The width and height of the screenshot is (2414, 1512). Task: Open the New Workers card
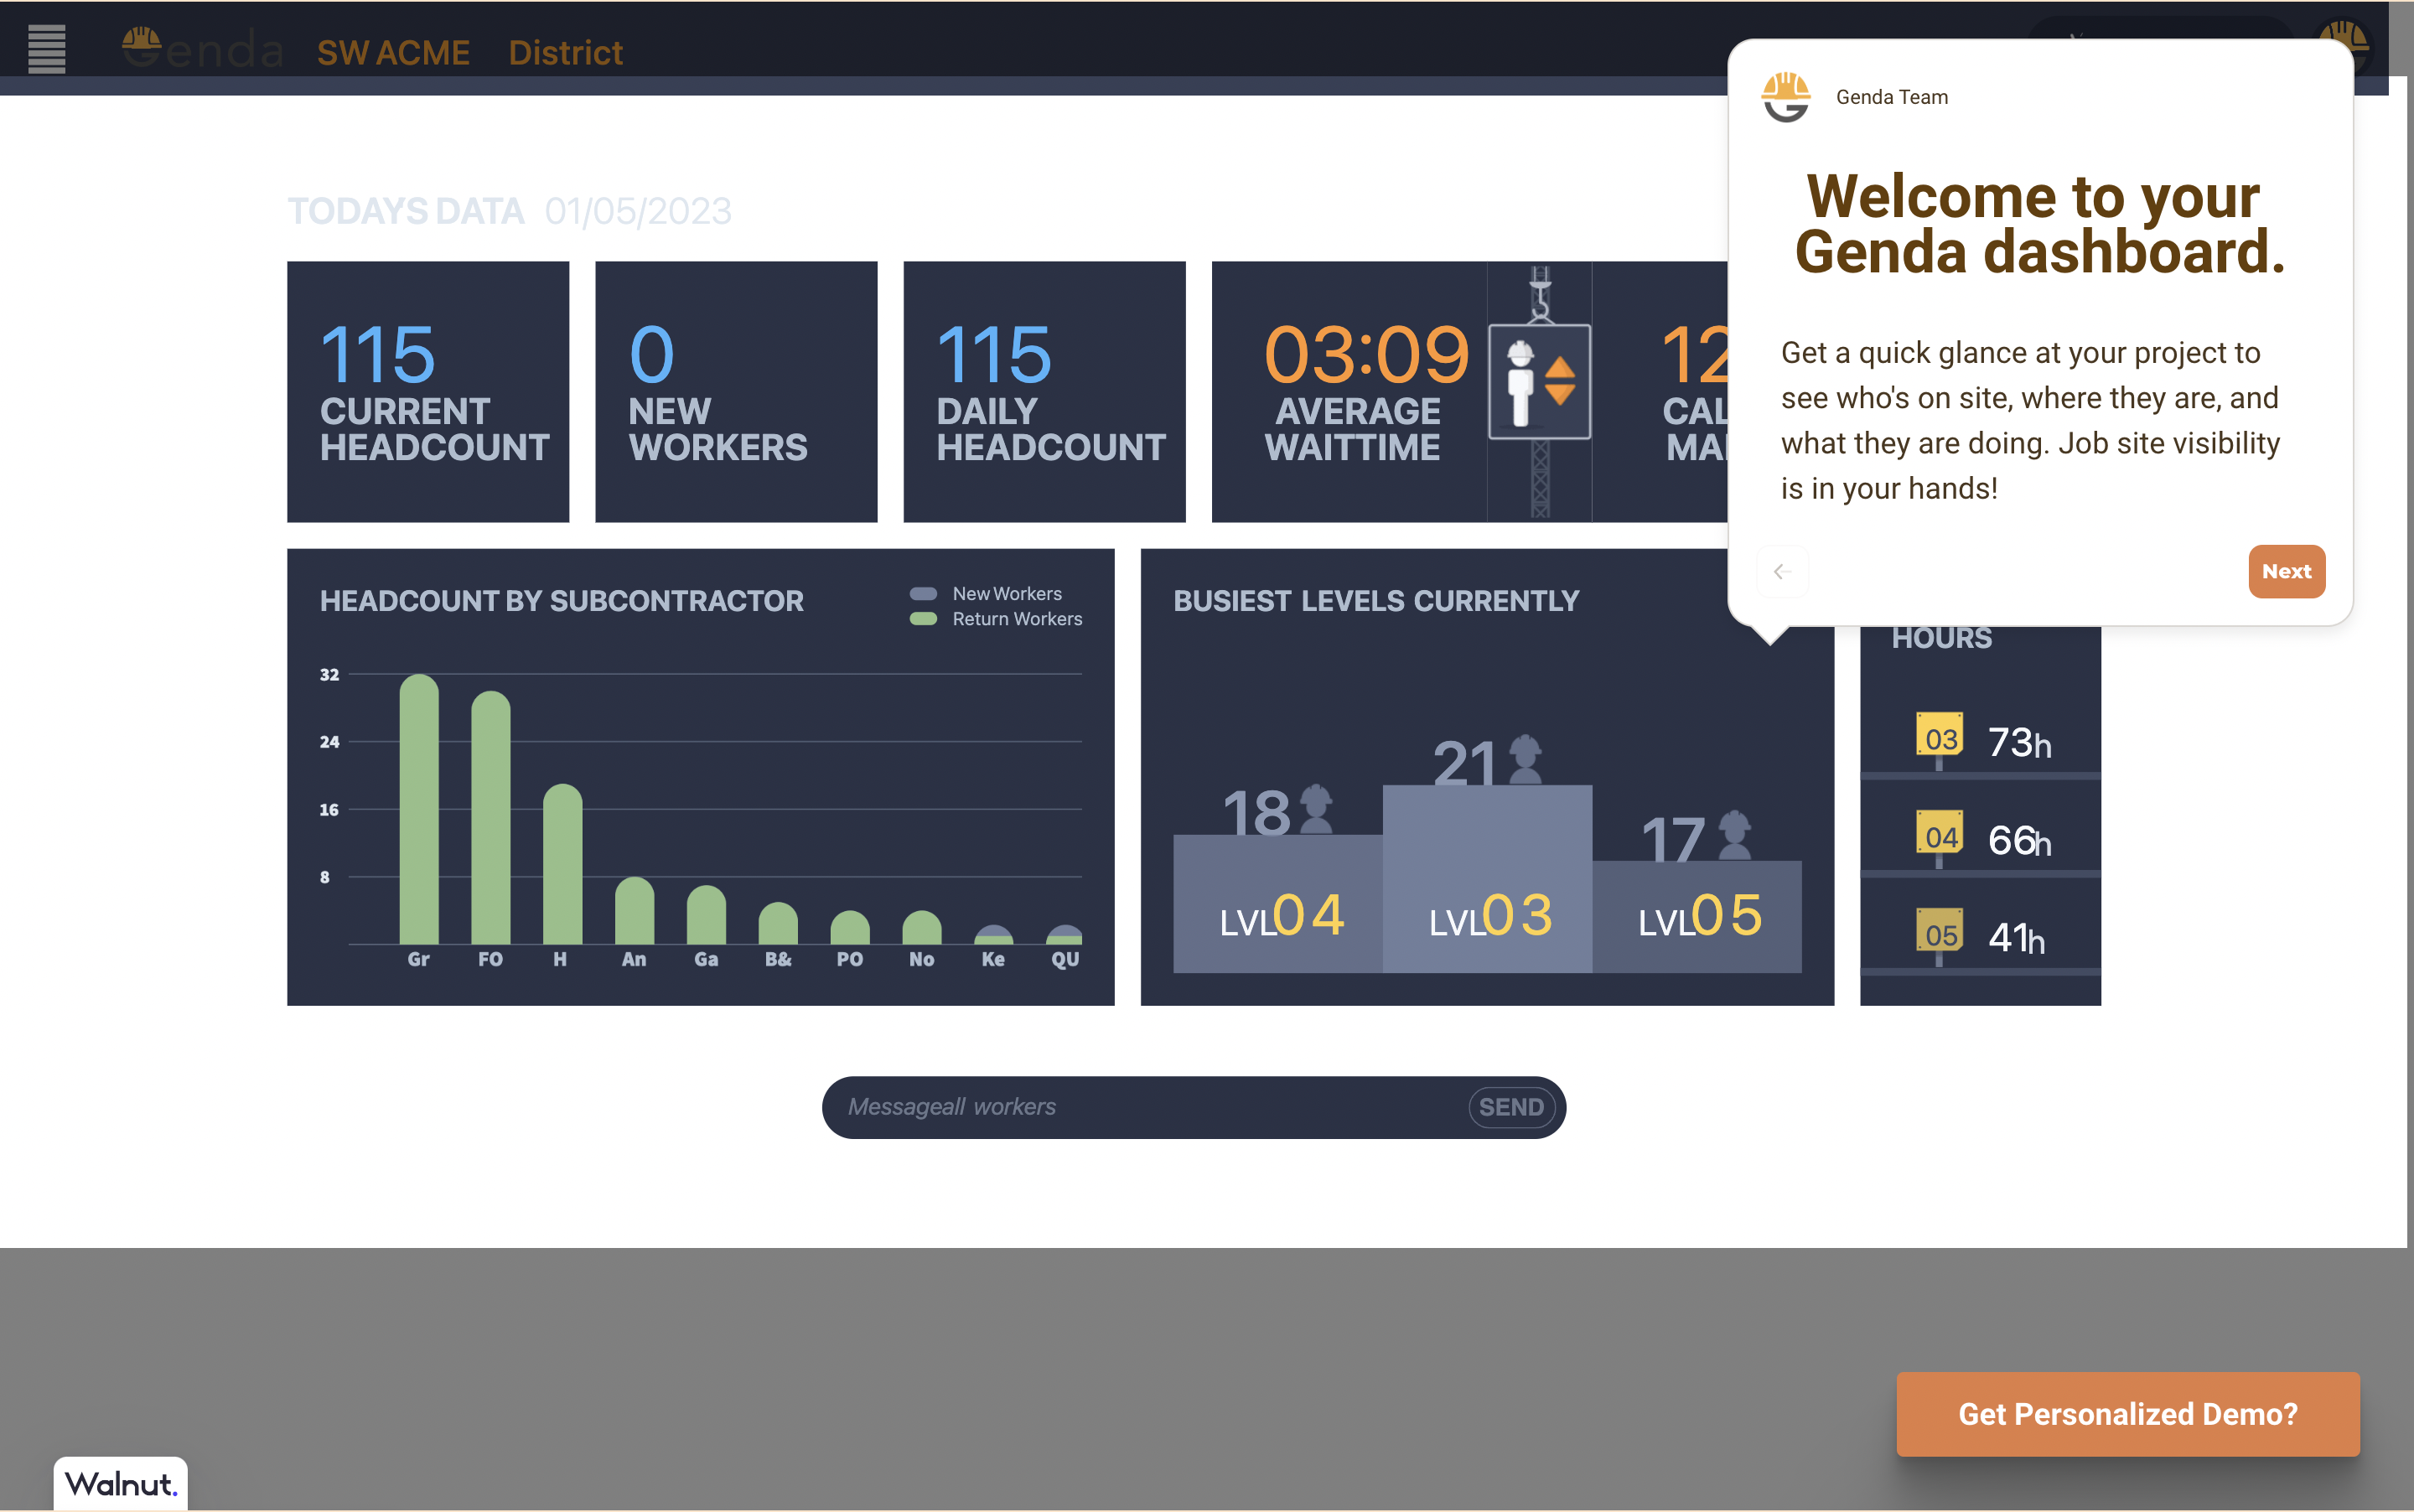736,392
